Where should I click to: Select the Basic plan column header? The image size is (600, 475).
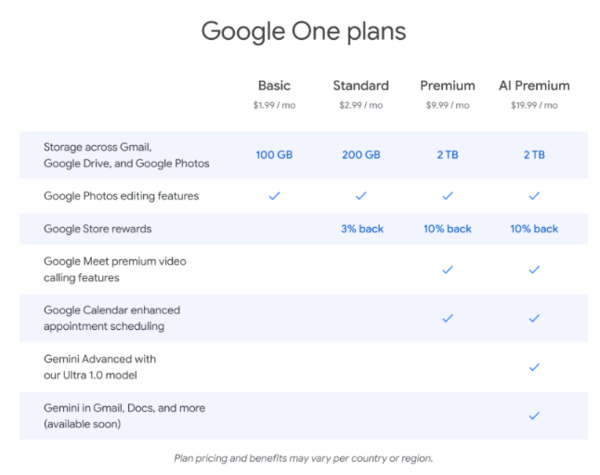274,85
